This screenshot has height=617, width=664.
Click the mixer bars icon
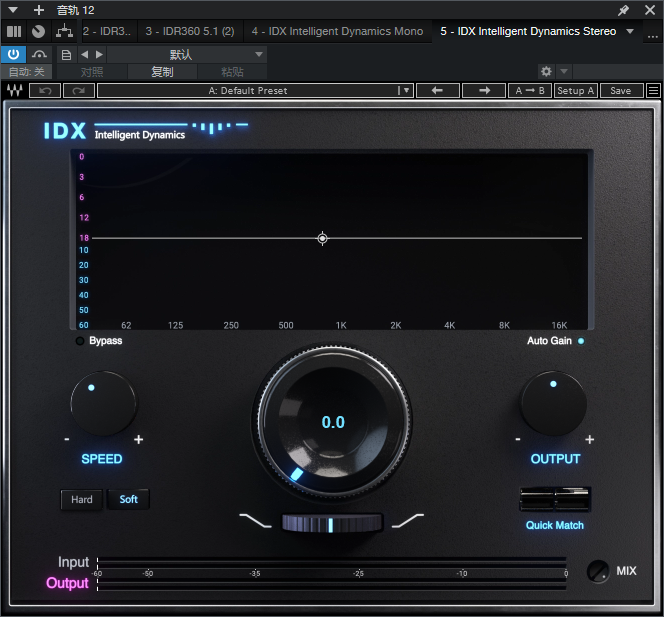[14, 32]
